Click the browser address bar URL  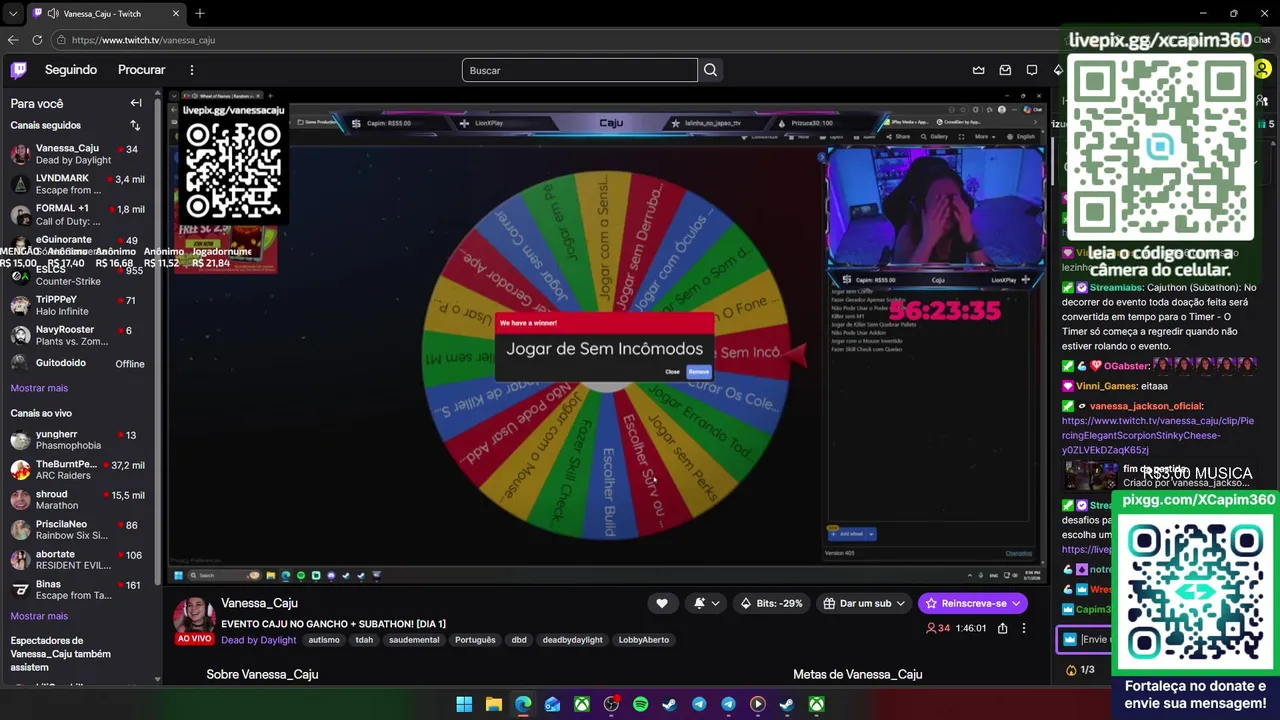click(143, 40)
